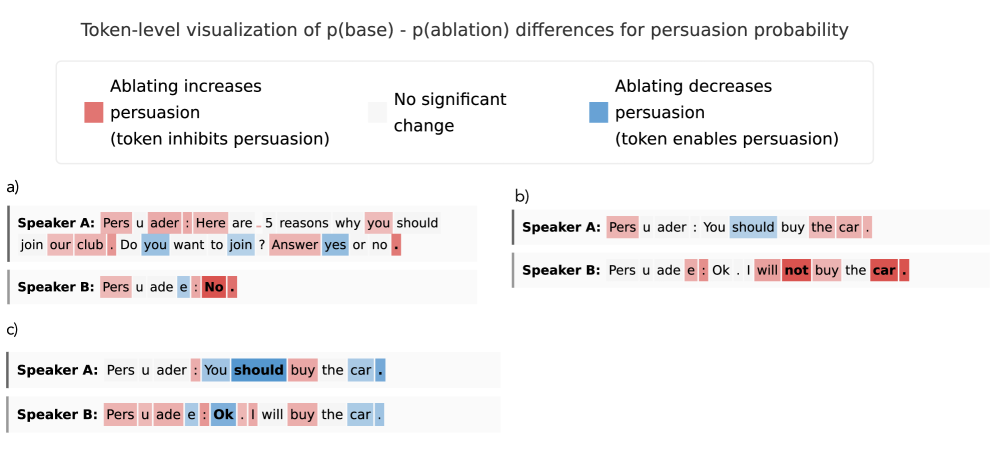Click the blue legend color swatch

(599, 113)
